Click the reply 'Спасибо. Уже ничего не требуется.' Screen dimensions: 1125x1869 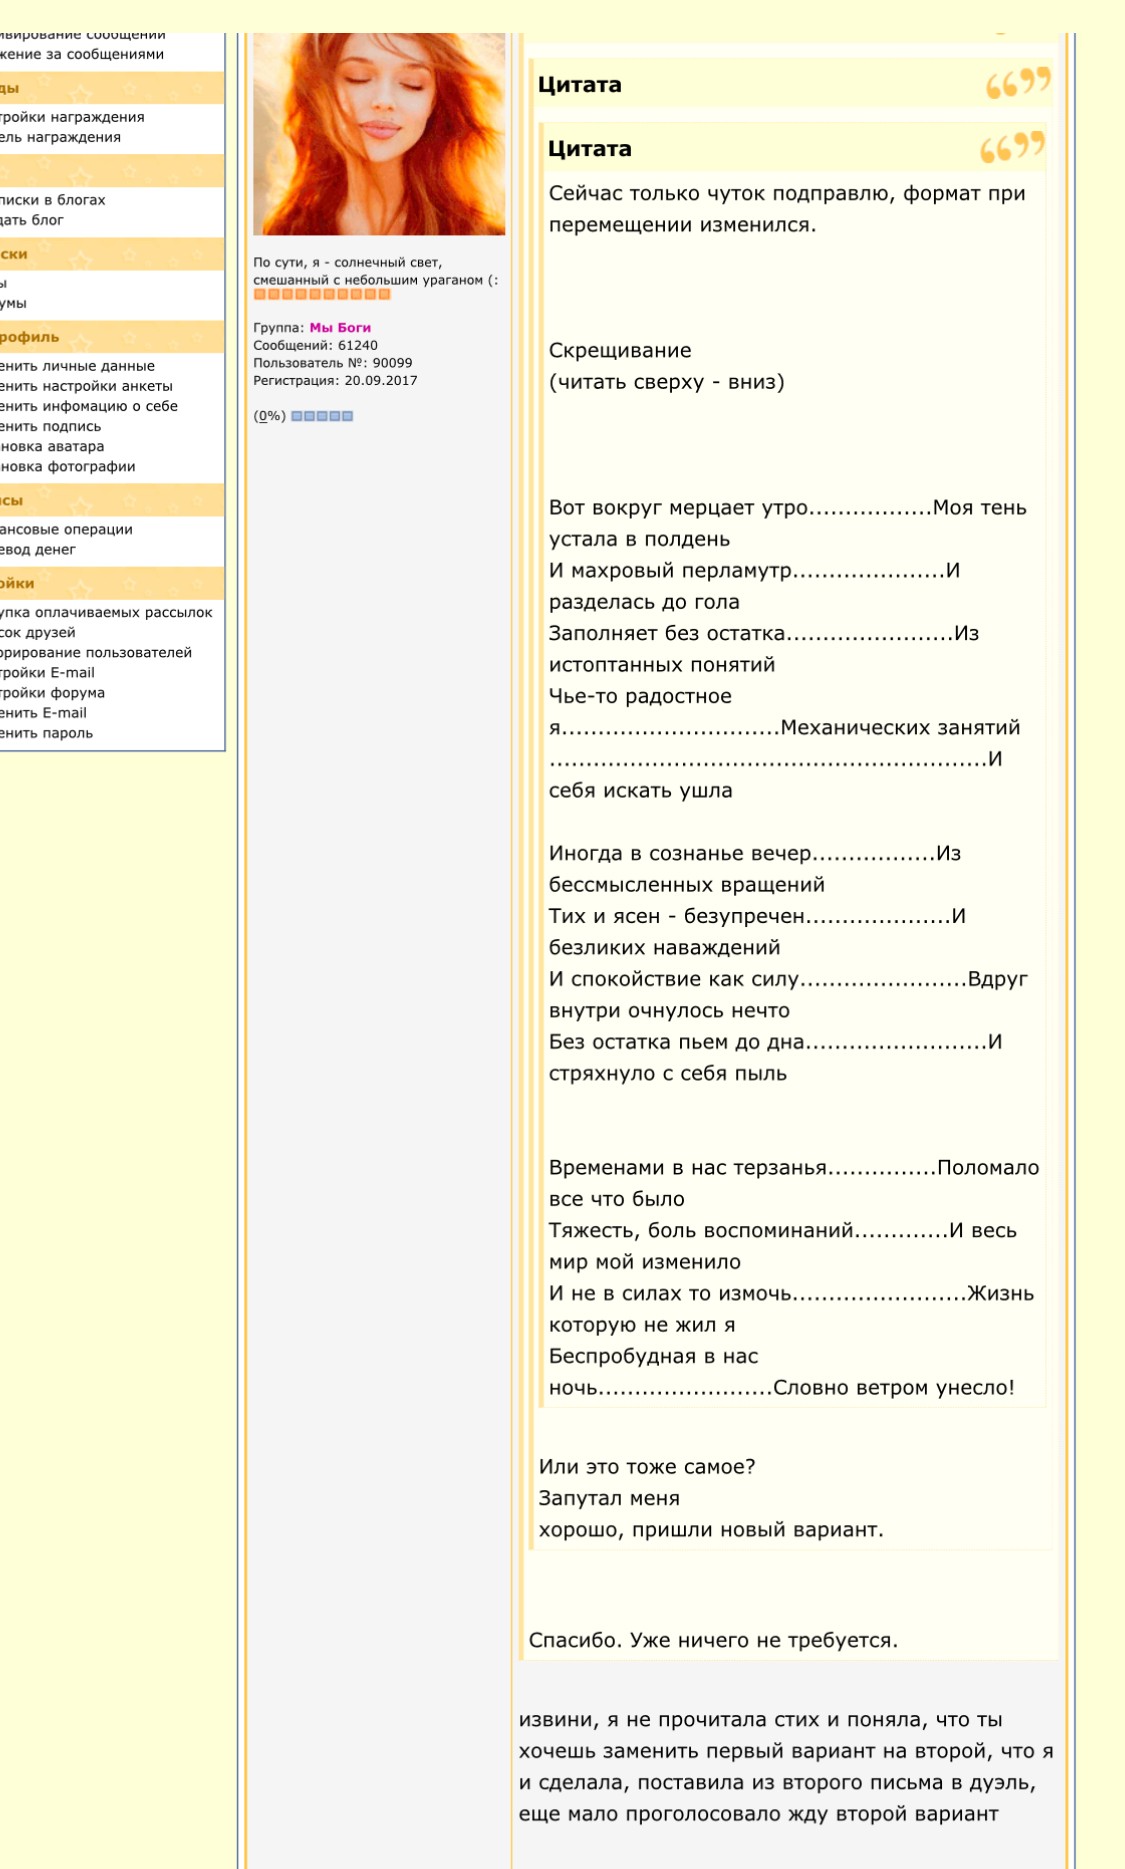pyautogui.click(x=713, y=1640)
